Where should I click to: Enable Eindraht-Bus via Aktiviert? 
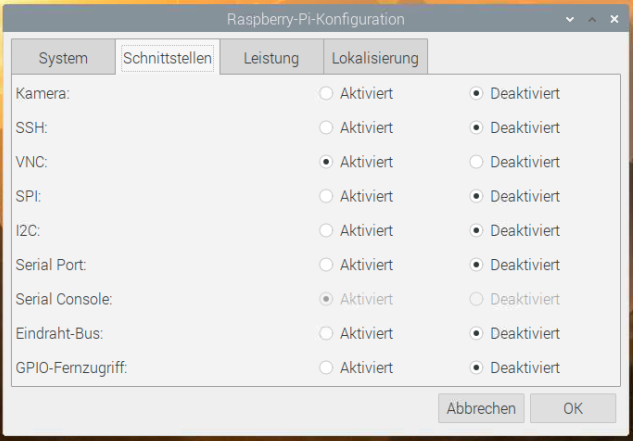326,333
